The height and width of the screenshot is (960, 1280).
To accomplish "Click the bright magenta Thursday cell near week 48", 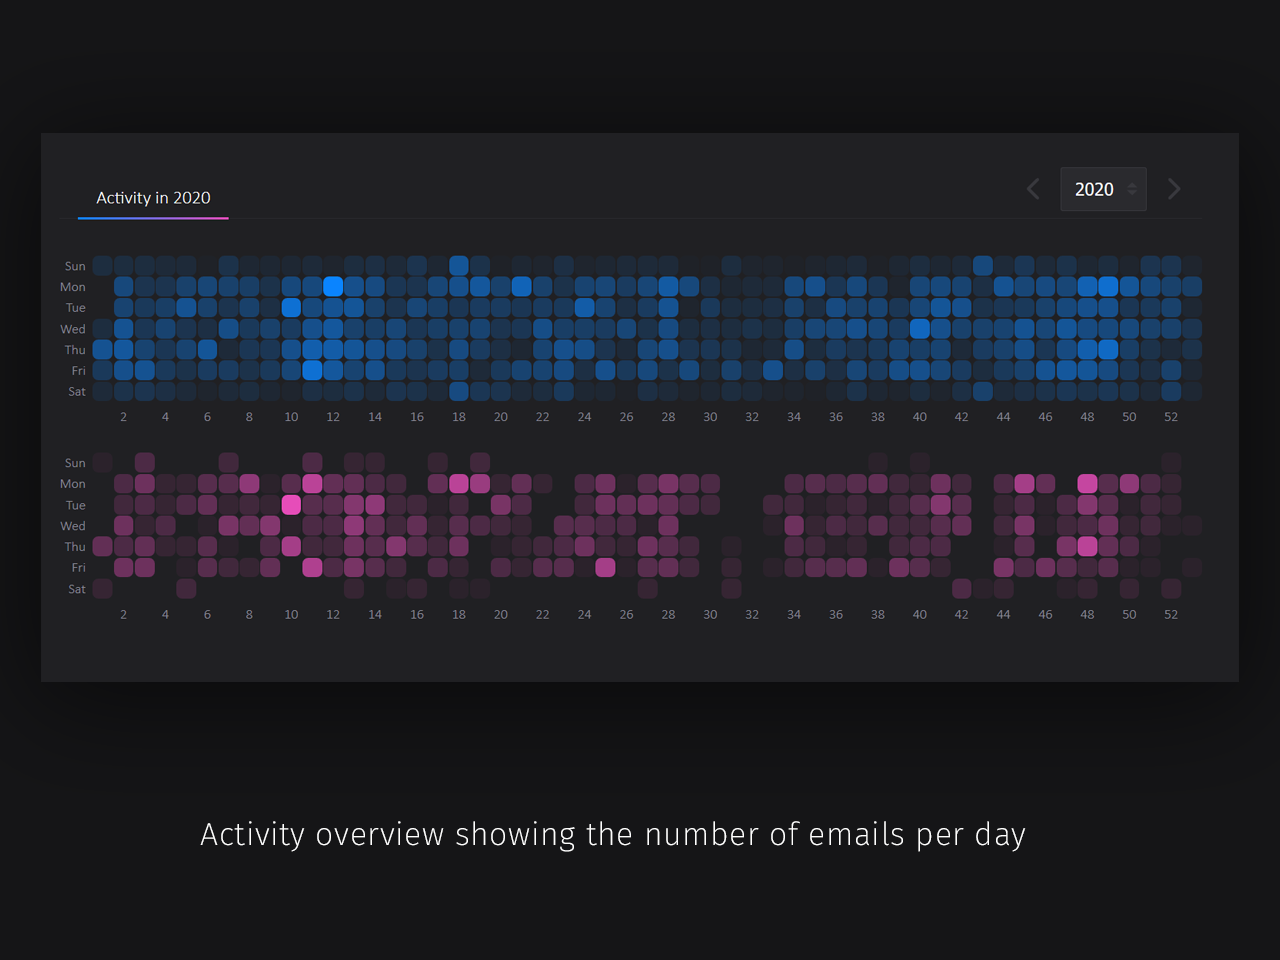I will pyautogui.click(x=1087, y=546).
